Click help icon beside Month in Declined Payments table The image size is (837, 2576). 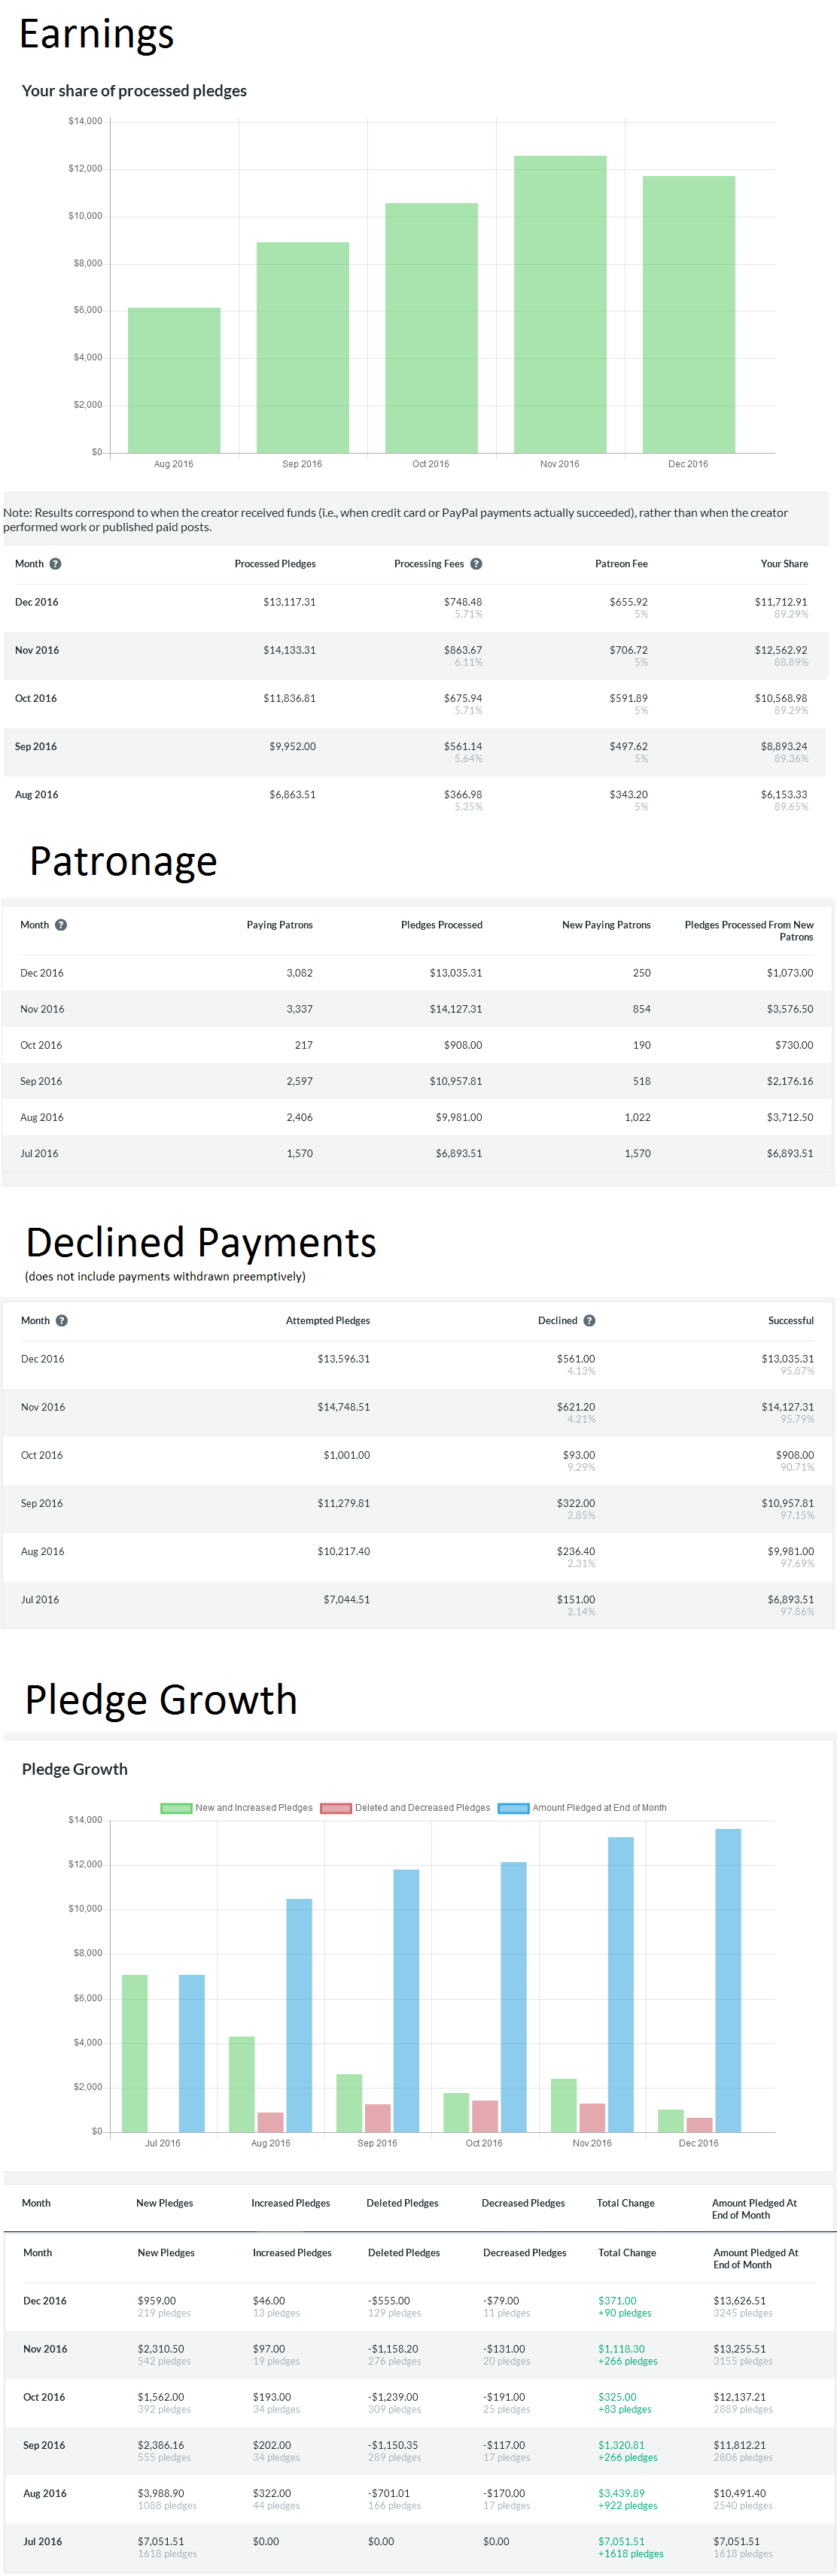coord(62,1321)
